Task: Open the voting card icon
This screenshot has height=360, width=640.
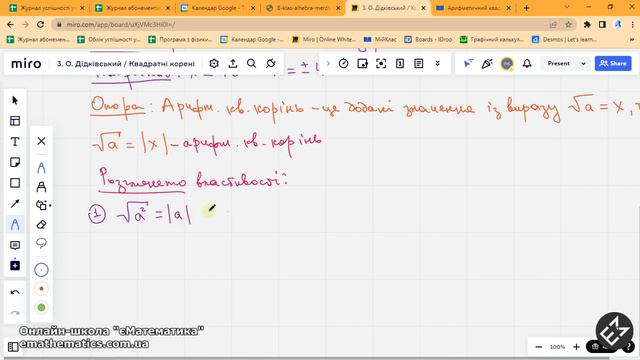Action: [x=362, y=64]
